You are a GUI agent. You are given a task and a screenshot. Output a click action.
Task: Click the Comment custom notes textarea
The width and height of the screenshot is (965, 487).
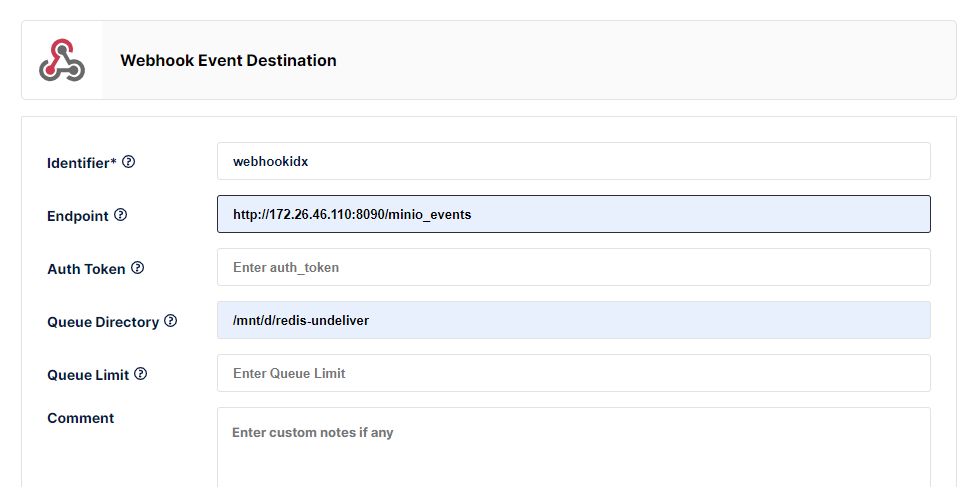pyautogui.click(x=573, y=446)
